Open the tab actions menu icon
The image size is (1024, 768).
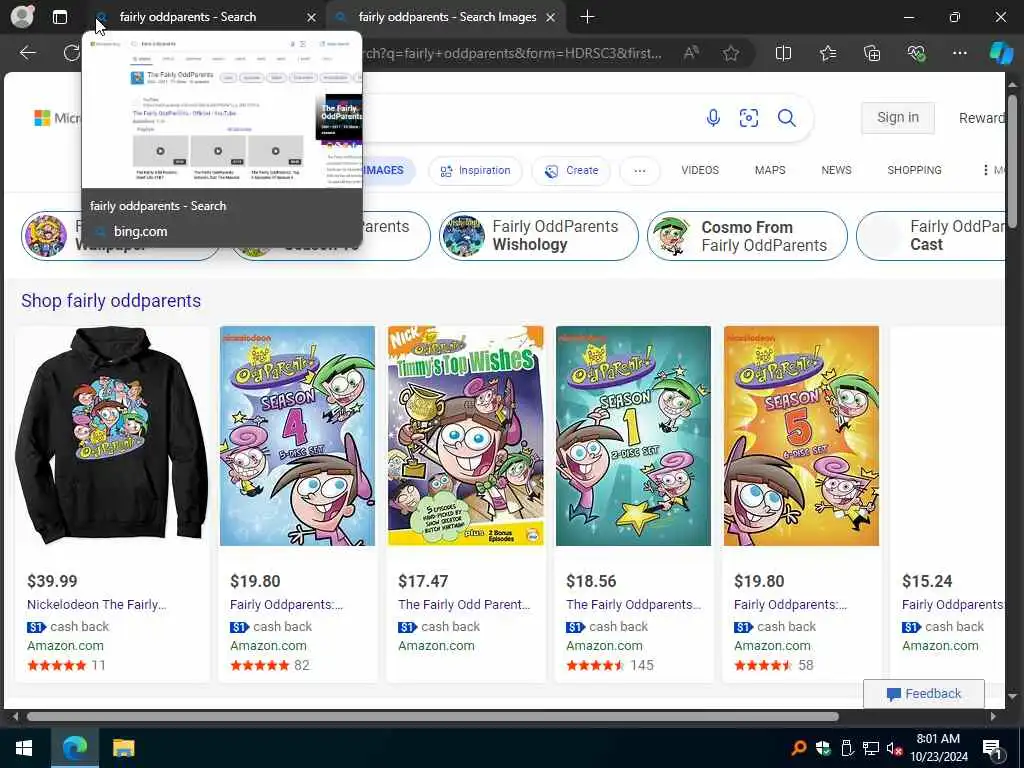pos(59,17)
